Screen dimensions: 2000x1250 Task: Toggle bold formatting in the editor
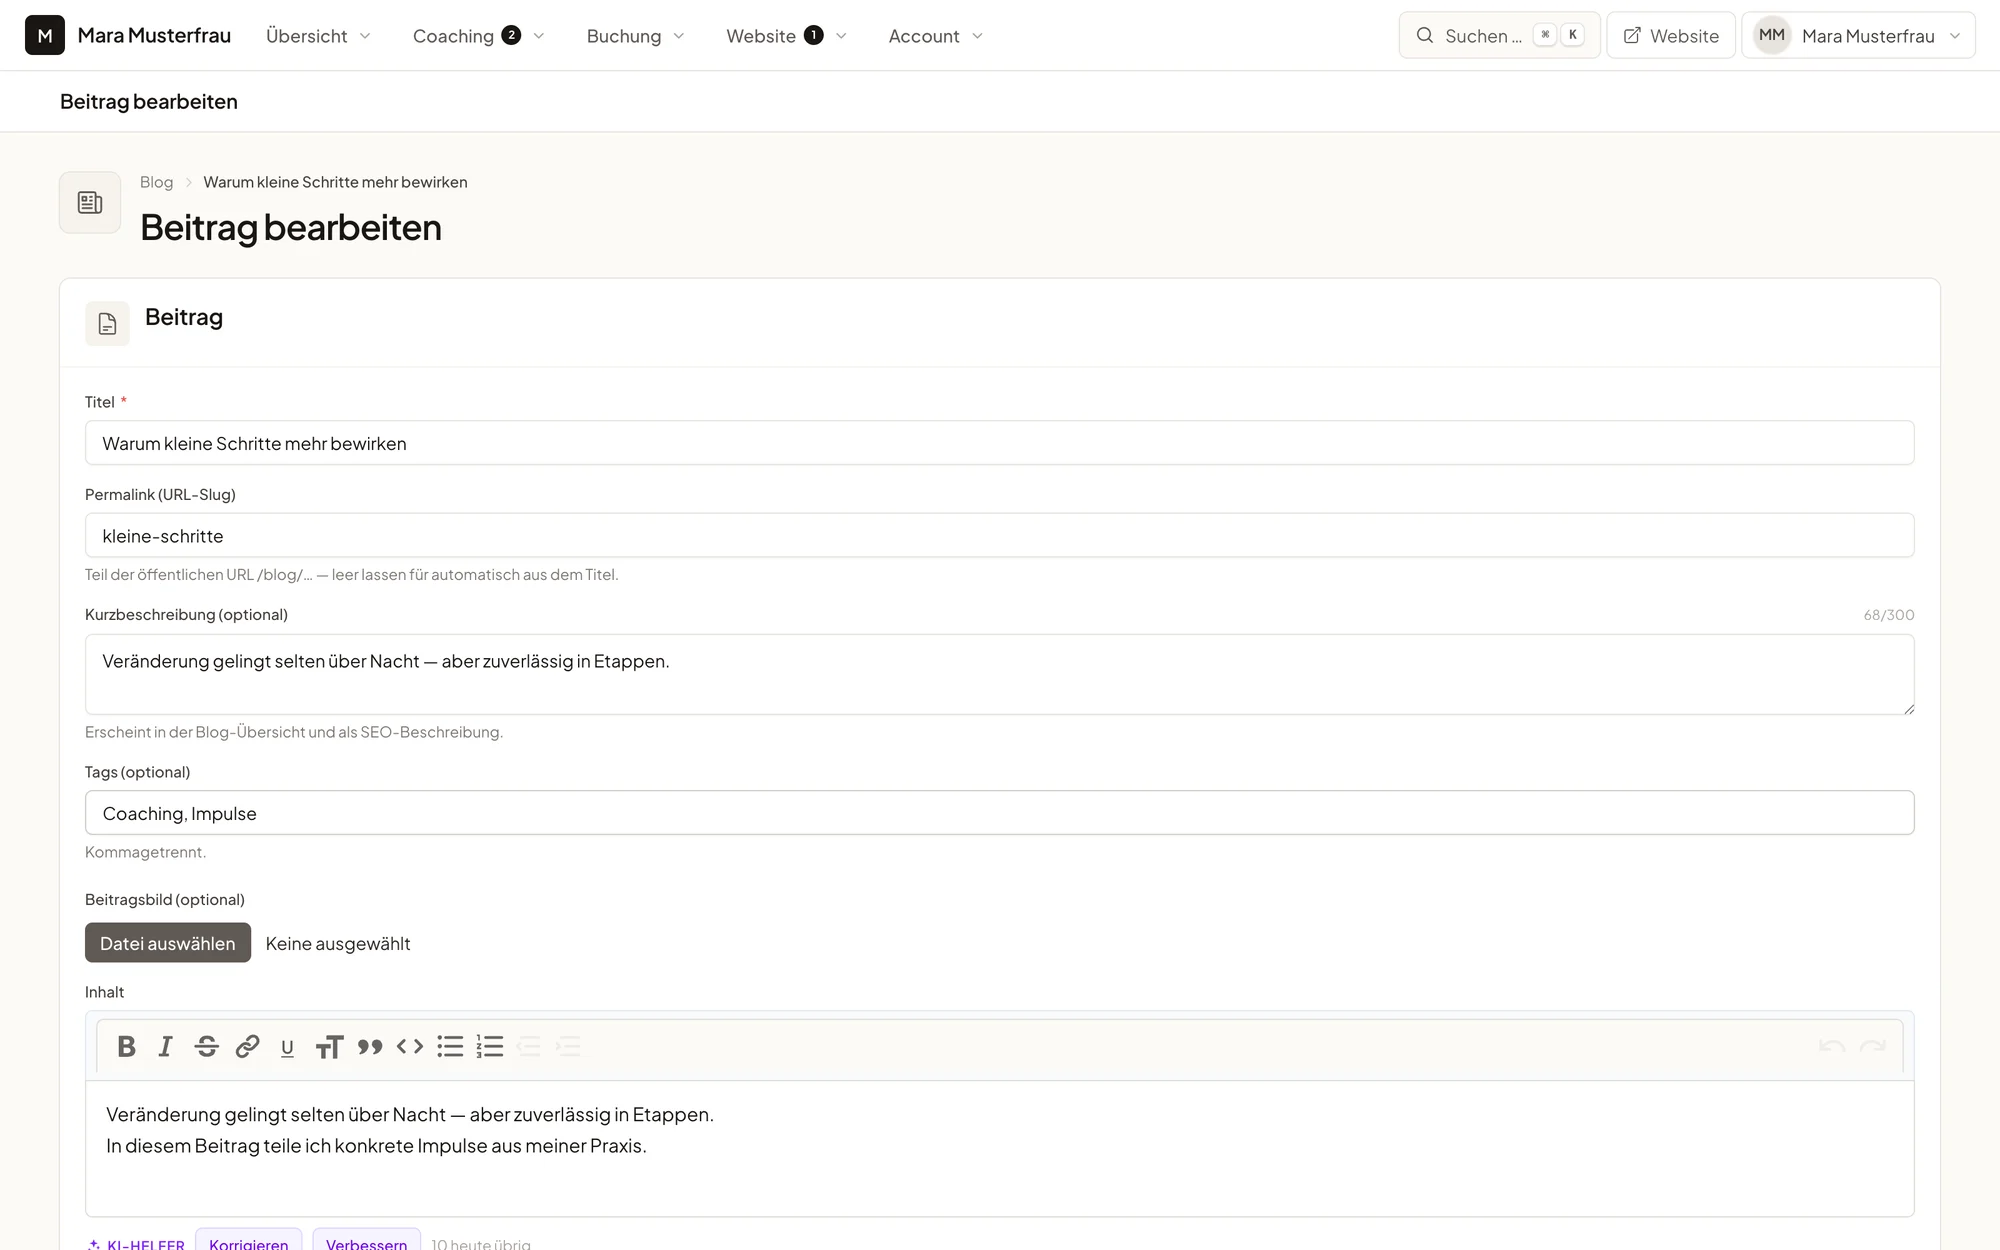pyautogui.click(x=126, y=1046)
